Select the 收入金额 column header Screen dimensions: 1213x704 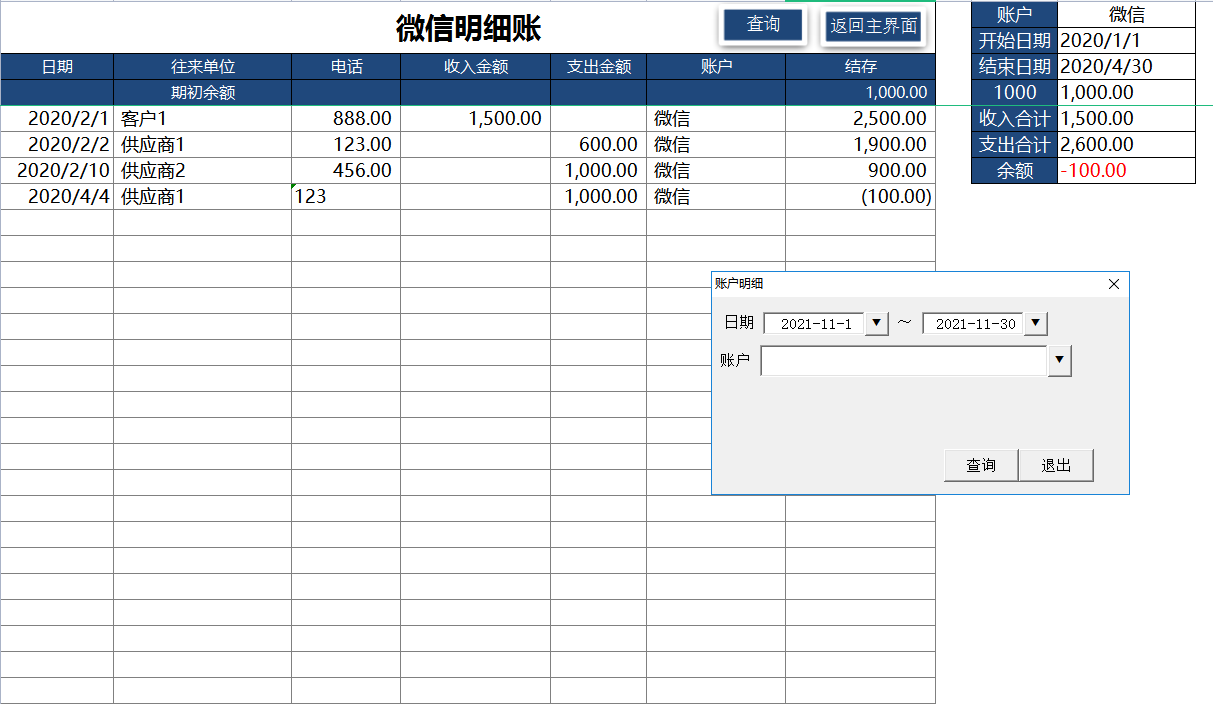tap(476, 67)
